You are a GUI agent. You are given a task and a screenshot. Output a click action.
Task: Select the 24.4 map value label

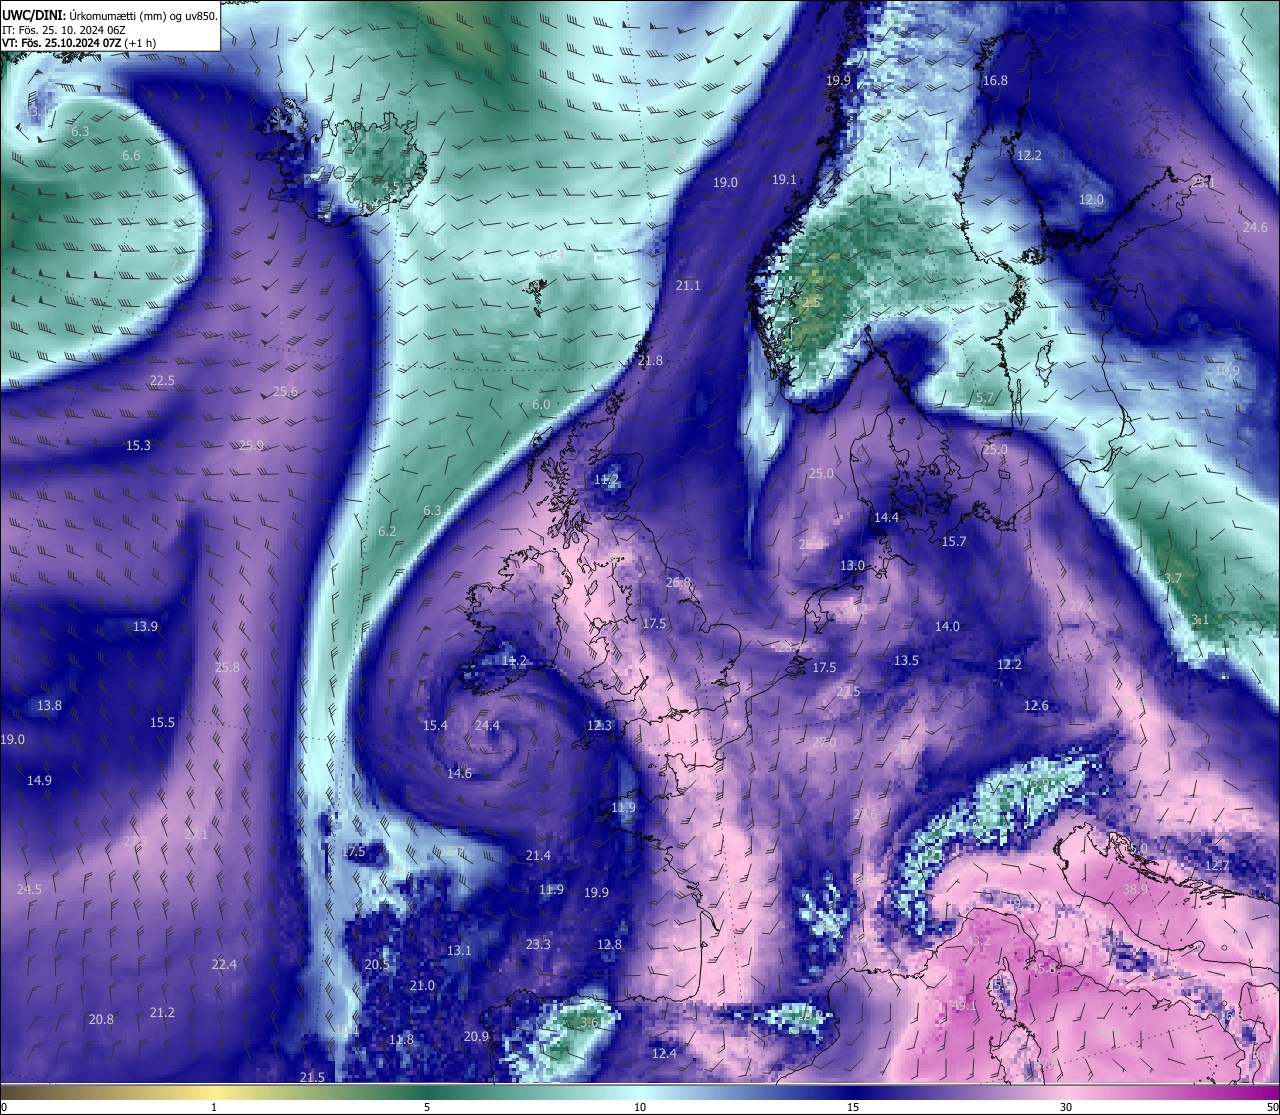(x=487, y=726)
